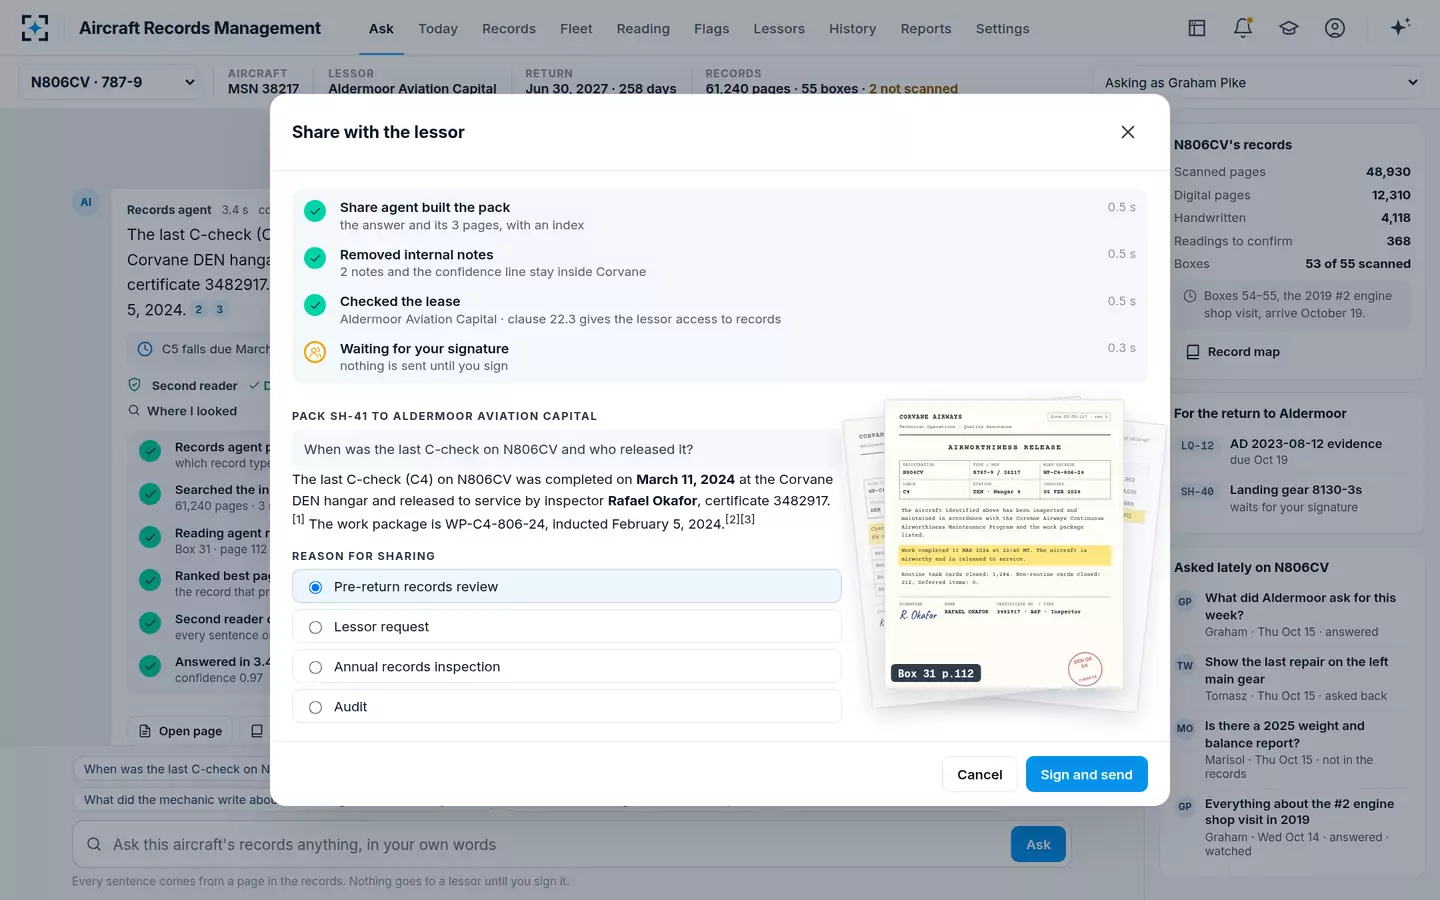
Task: Click the magnifier icon beside Where I looked
Action: pyautogui.click(x=134, y=411)
